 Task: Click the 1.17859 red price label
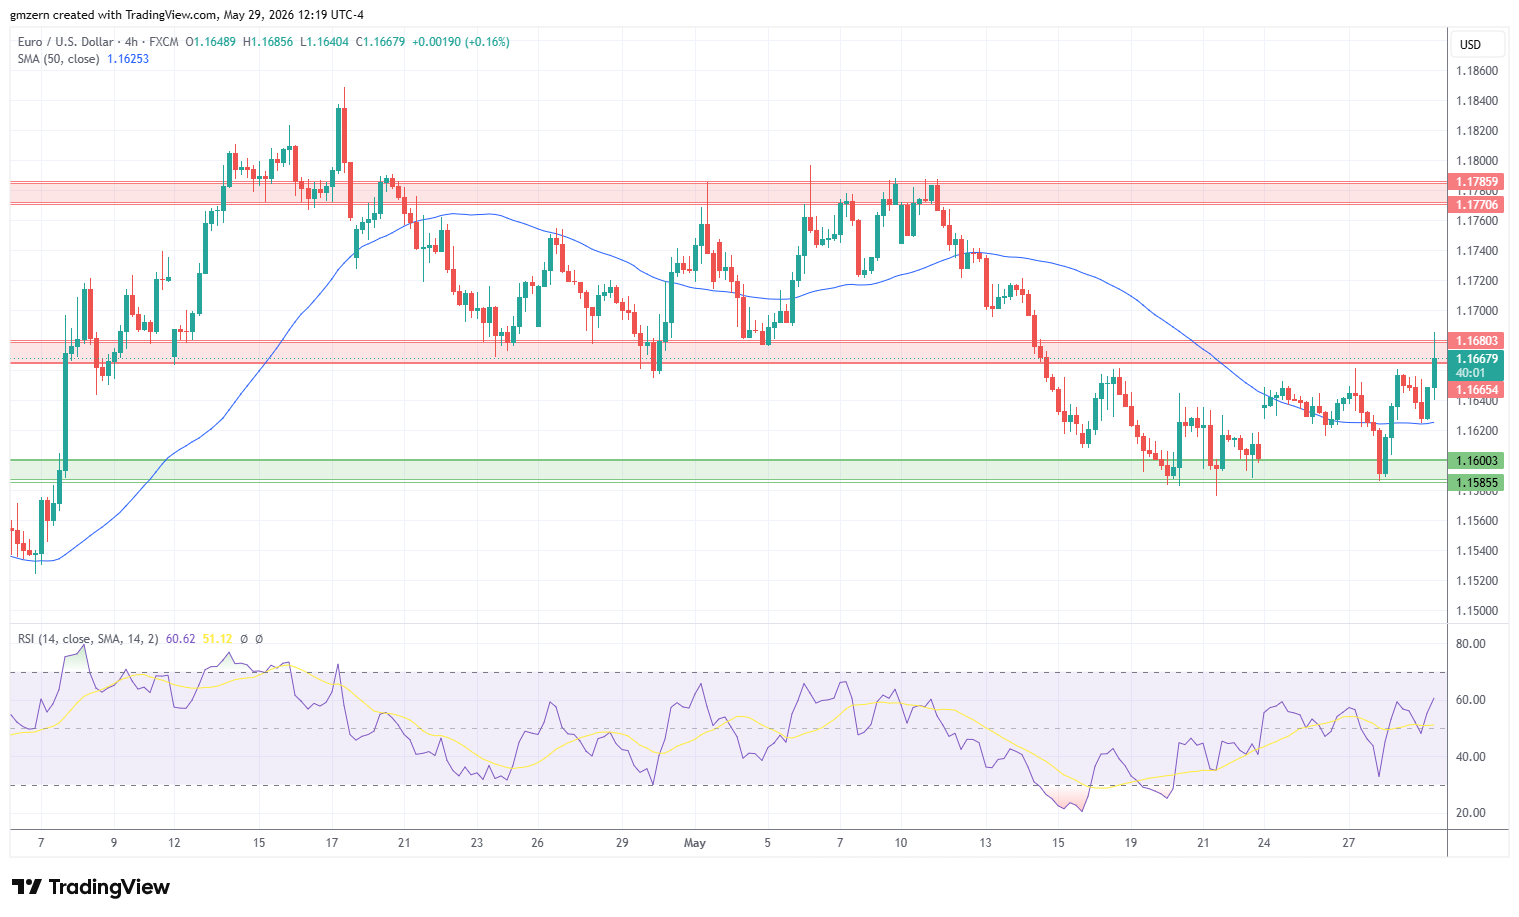click(1476, 182)
